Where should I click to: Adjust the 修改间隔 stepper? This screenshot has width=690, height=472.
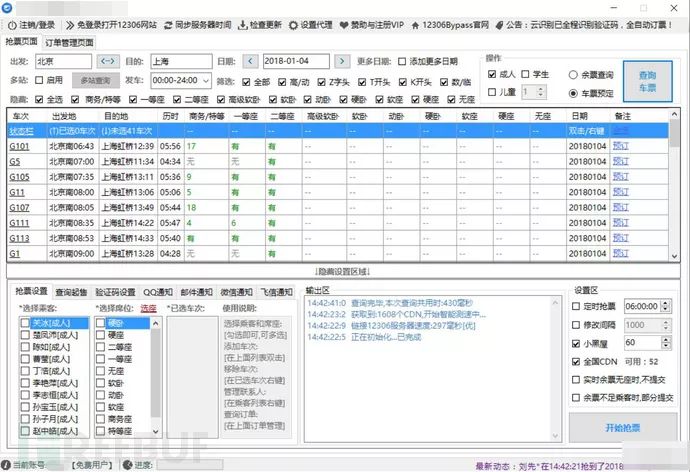coord(666,325)
